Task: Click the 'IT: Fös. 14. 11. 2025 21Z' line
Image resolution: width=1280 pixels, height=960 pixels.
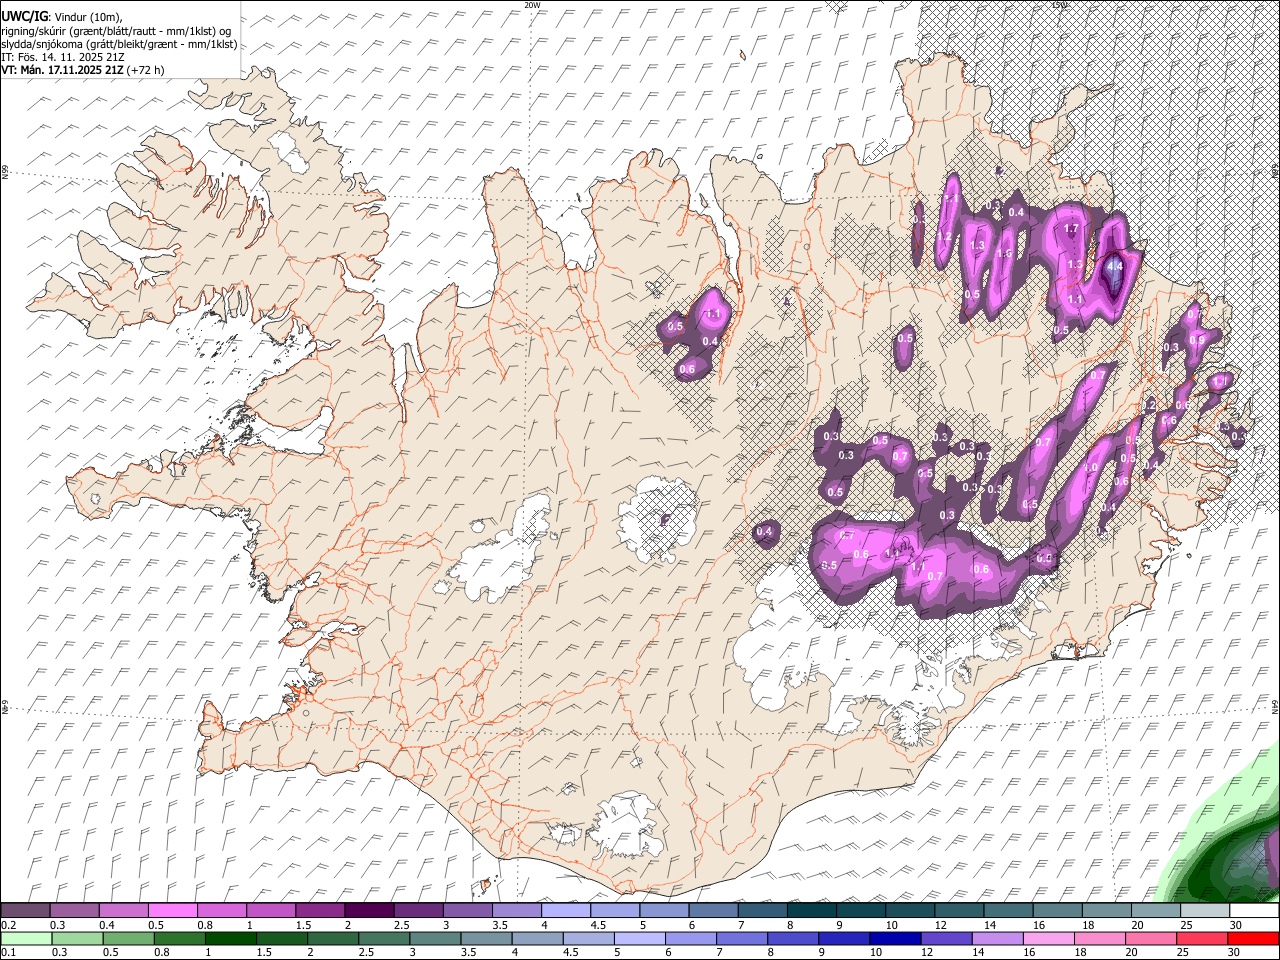Action: 63,57
